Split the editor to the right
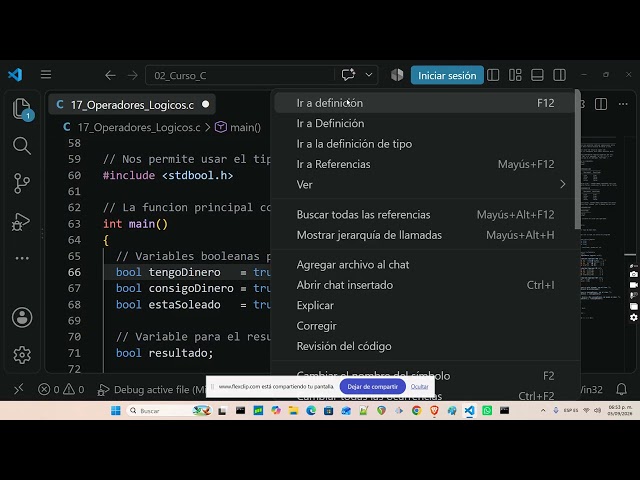 tap(601, 104)
